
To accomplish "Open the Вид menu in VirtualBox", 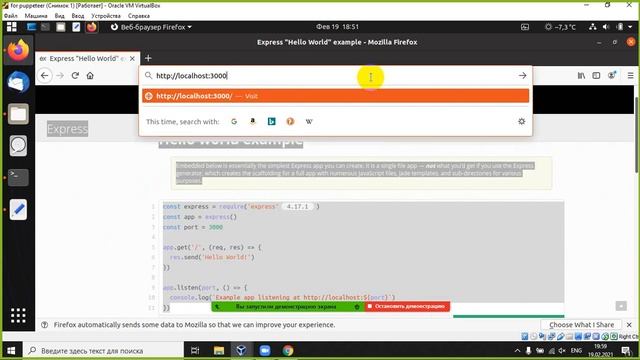I will click(x=60, y=16).
